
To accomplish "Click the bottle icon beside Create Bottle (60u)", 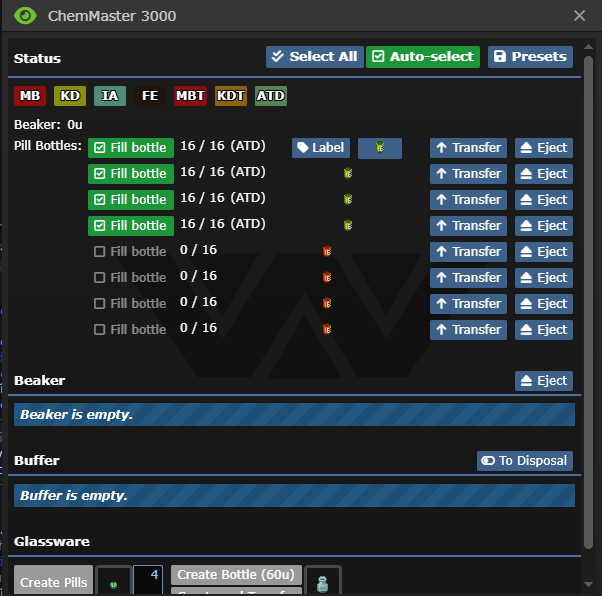I will (x=323, y=582).
